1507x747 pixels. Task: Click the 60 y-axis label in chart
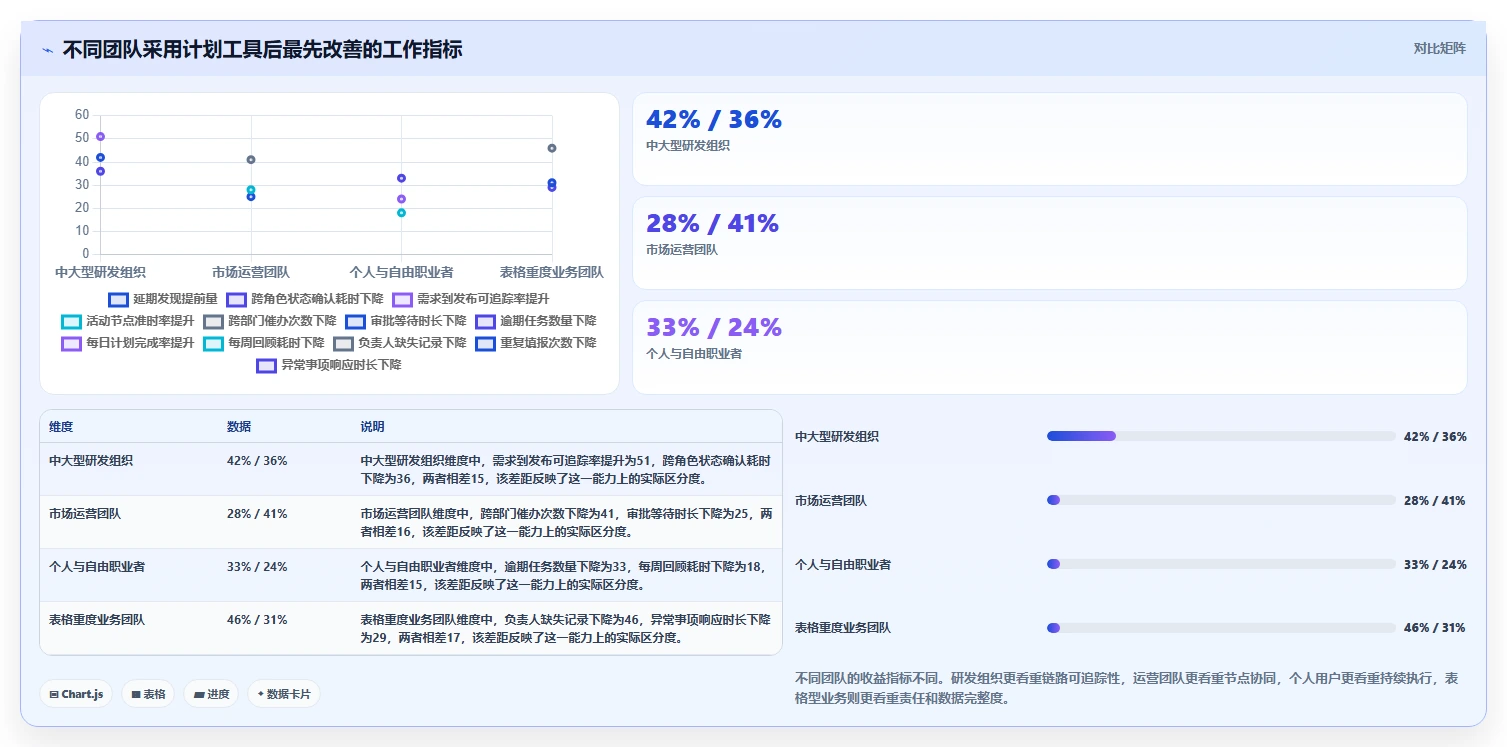(82, 115)
